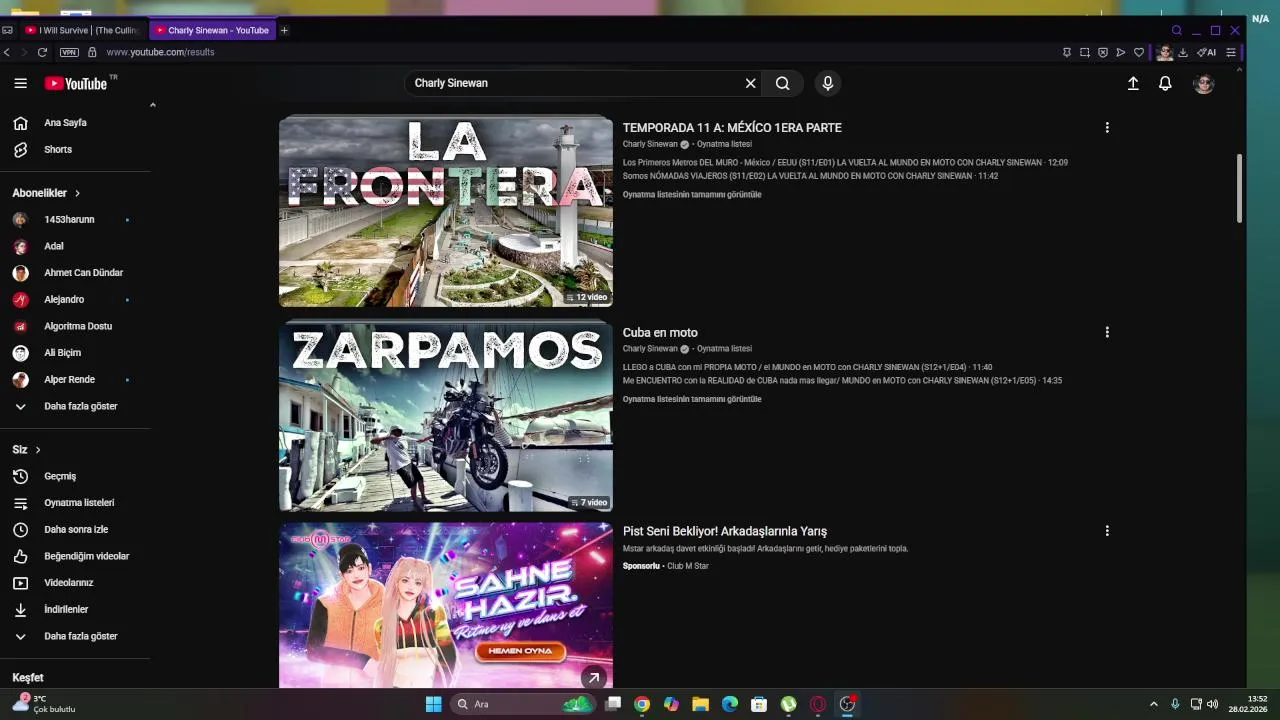
Task: Click the page vertical scrollbar thumb
Action: (x=1240, y=188)
